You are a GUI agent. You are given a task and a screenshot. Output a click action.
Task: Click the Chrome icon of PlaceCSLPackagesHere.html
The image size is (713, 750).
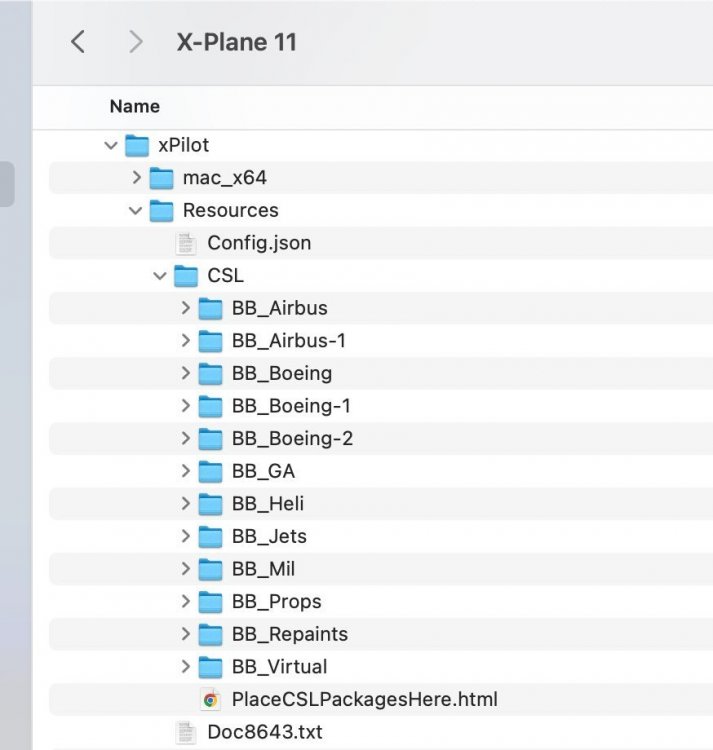(x=210, y=700)
